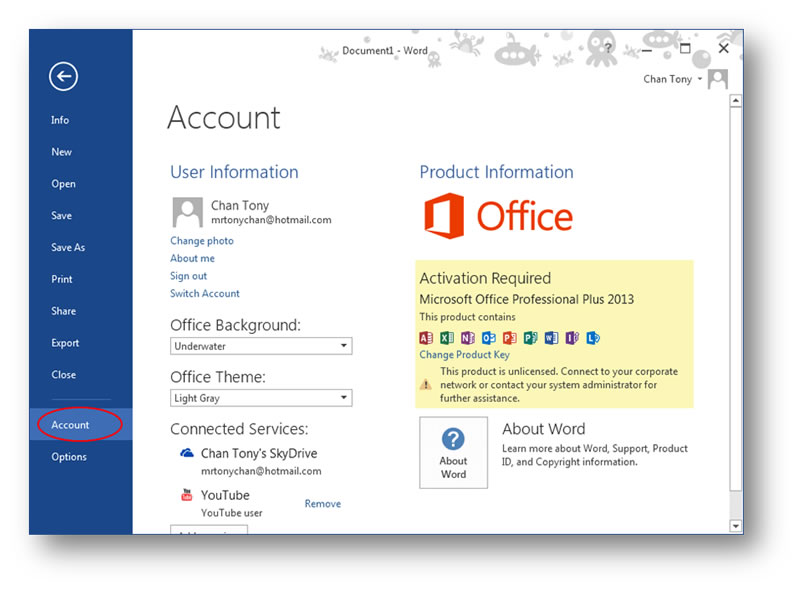The height and width of the screenshot is (591, 800).
Task: Click the YouTube service icon
Action: pos(186,495)
